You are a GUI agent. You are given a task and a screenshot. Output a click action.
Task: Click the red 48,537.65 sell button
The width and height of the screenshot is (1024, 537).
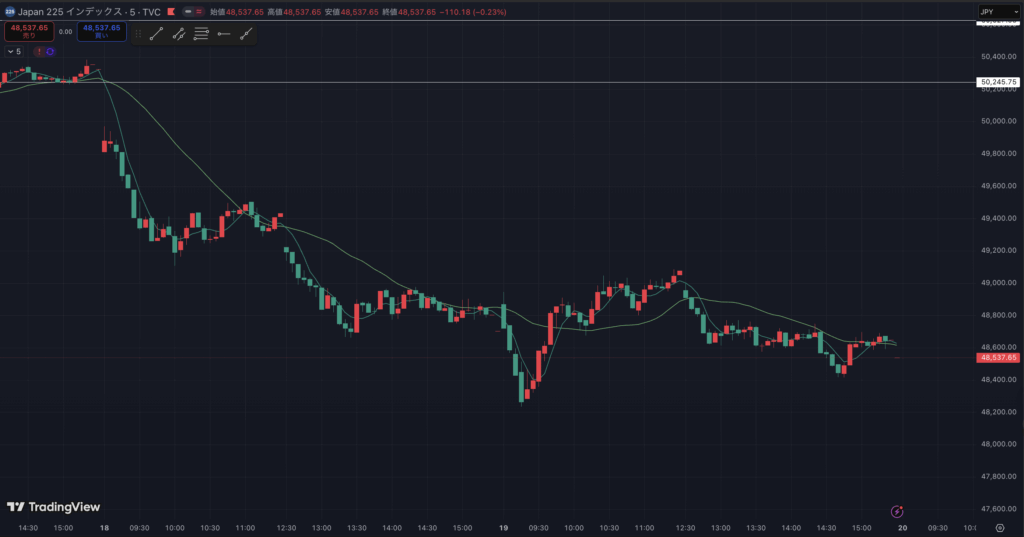(x=29, y=32)
